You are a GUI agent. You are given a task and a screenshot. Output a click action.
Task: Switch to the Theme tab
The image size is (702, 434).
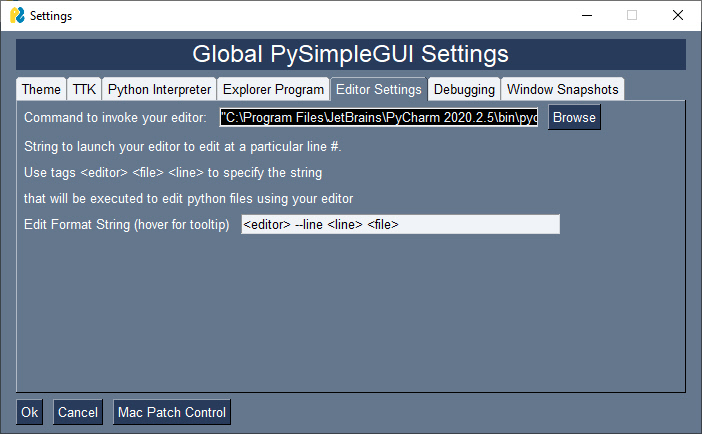(42, 89)
